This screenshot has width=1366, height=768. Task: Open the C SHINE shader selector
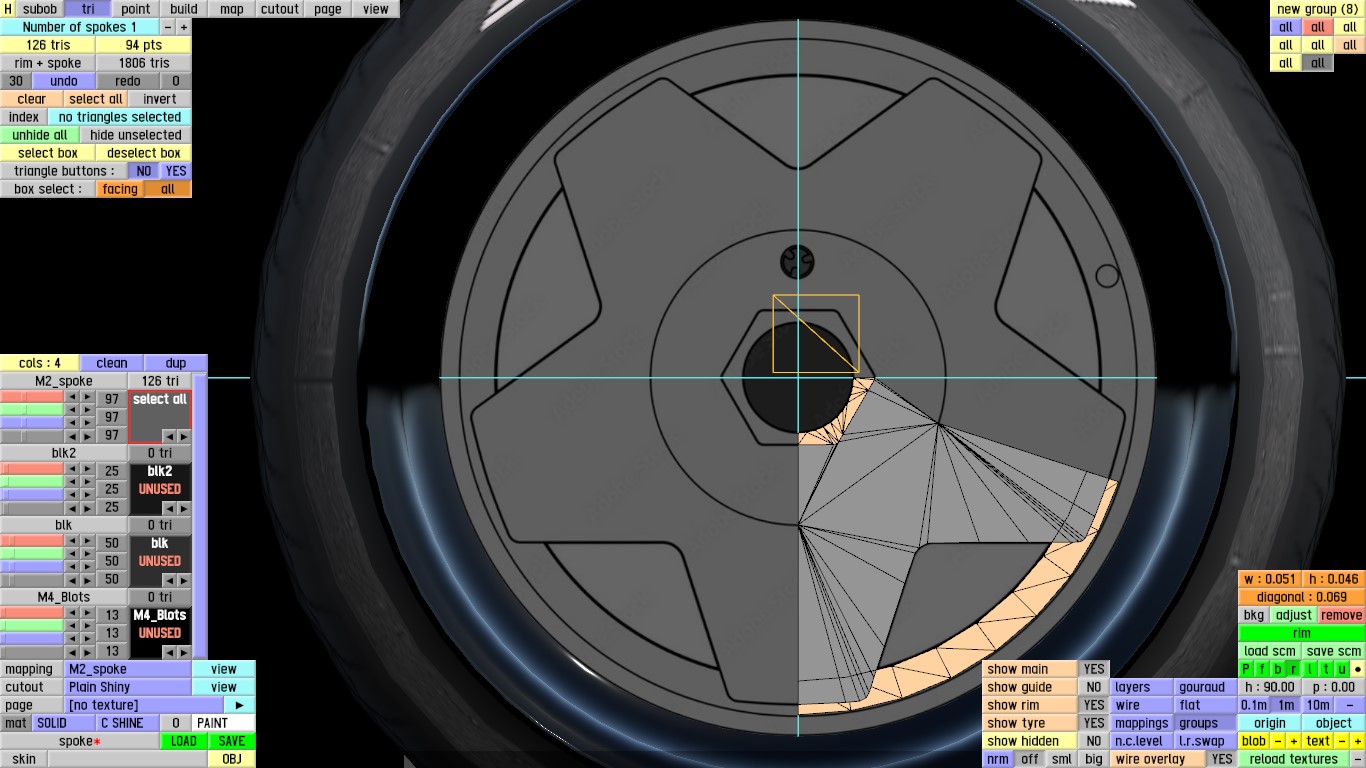[128, 723]
